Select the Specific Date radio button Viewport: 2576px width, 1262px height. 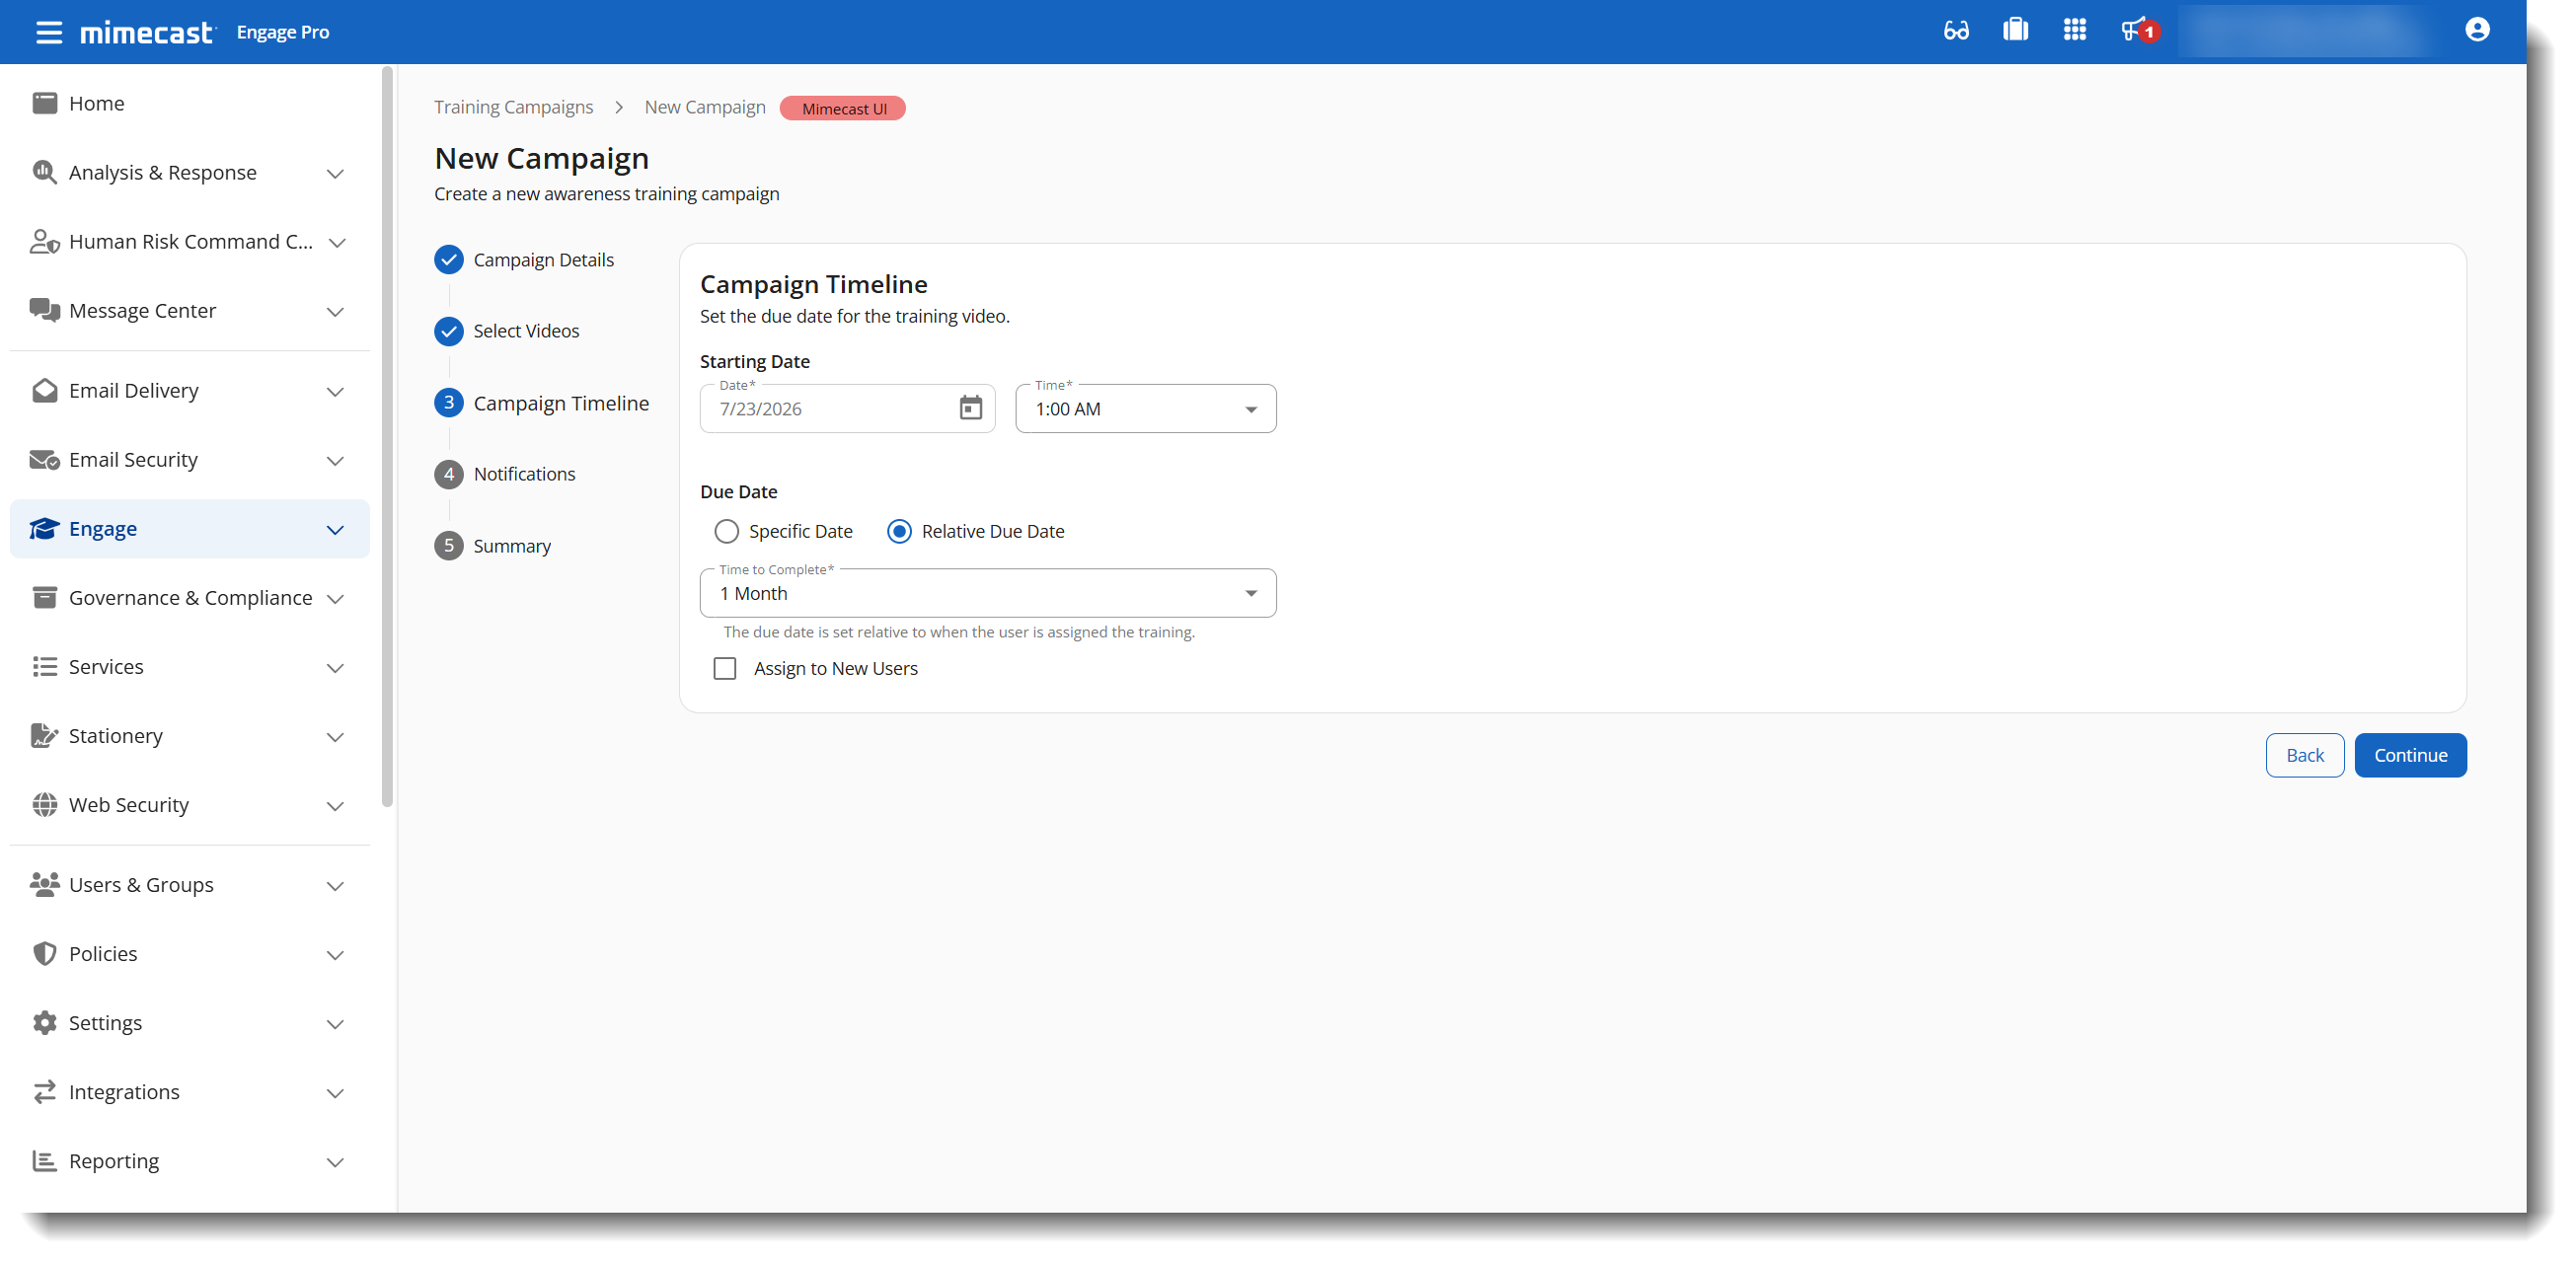click(726, 531)
